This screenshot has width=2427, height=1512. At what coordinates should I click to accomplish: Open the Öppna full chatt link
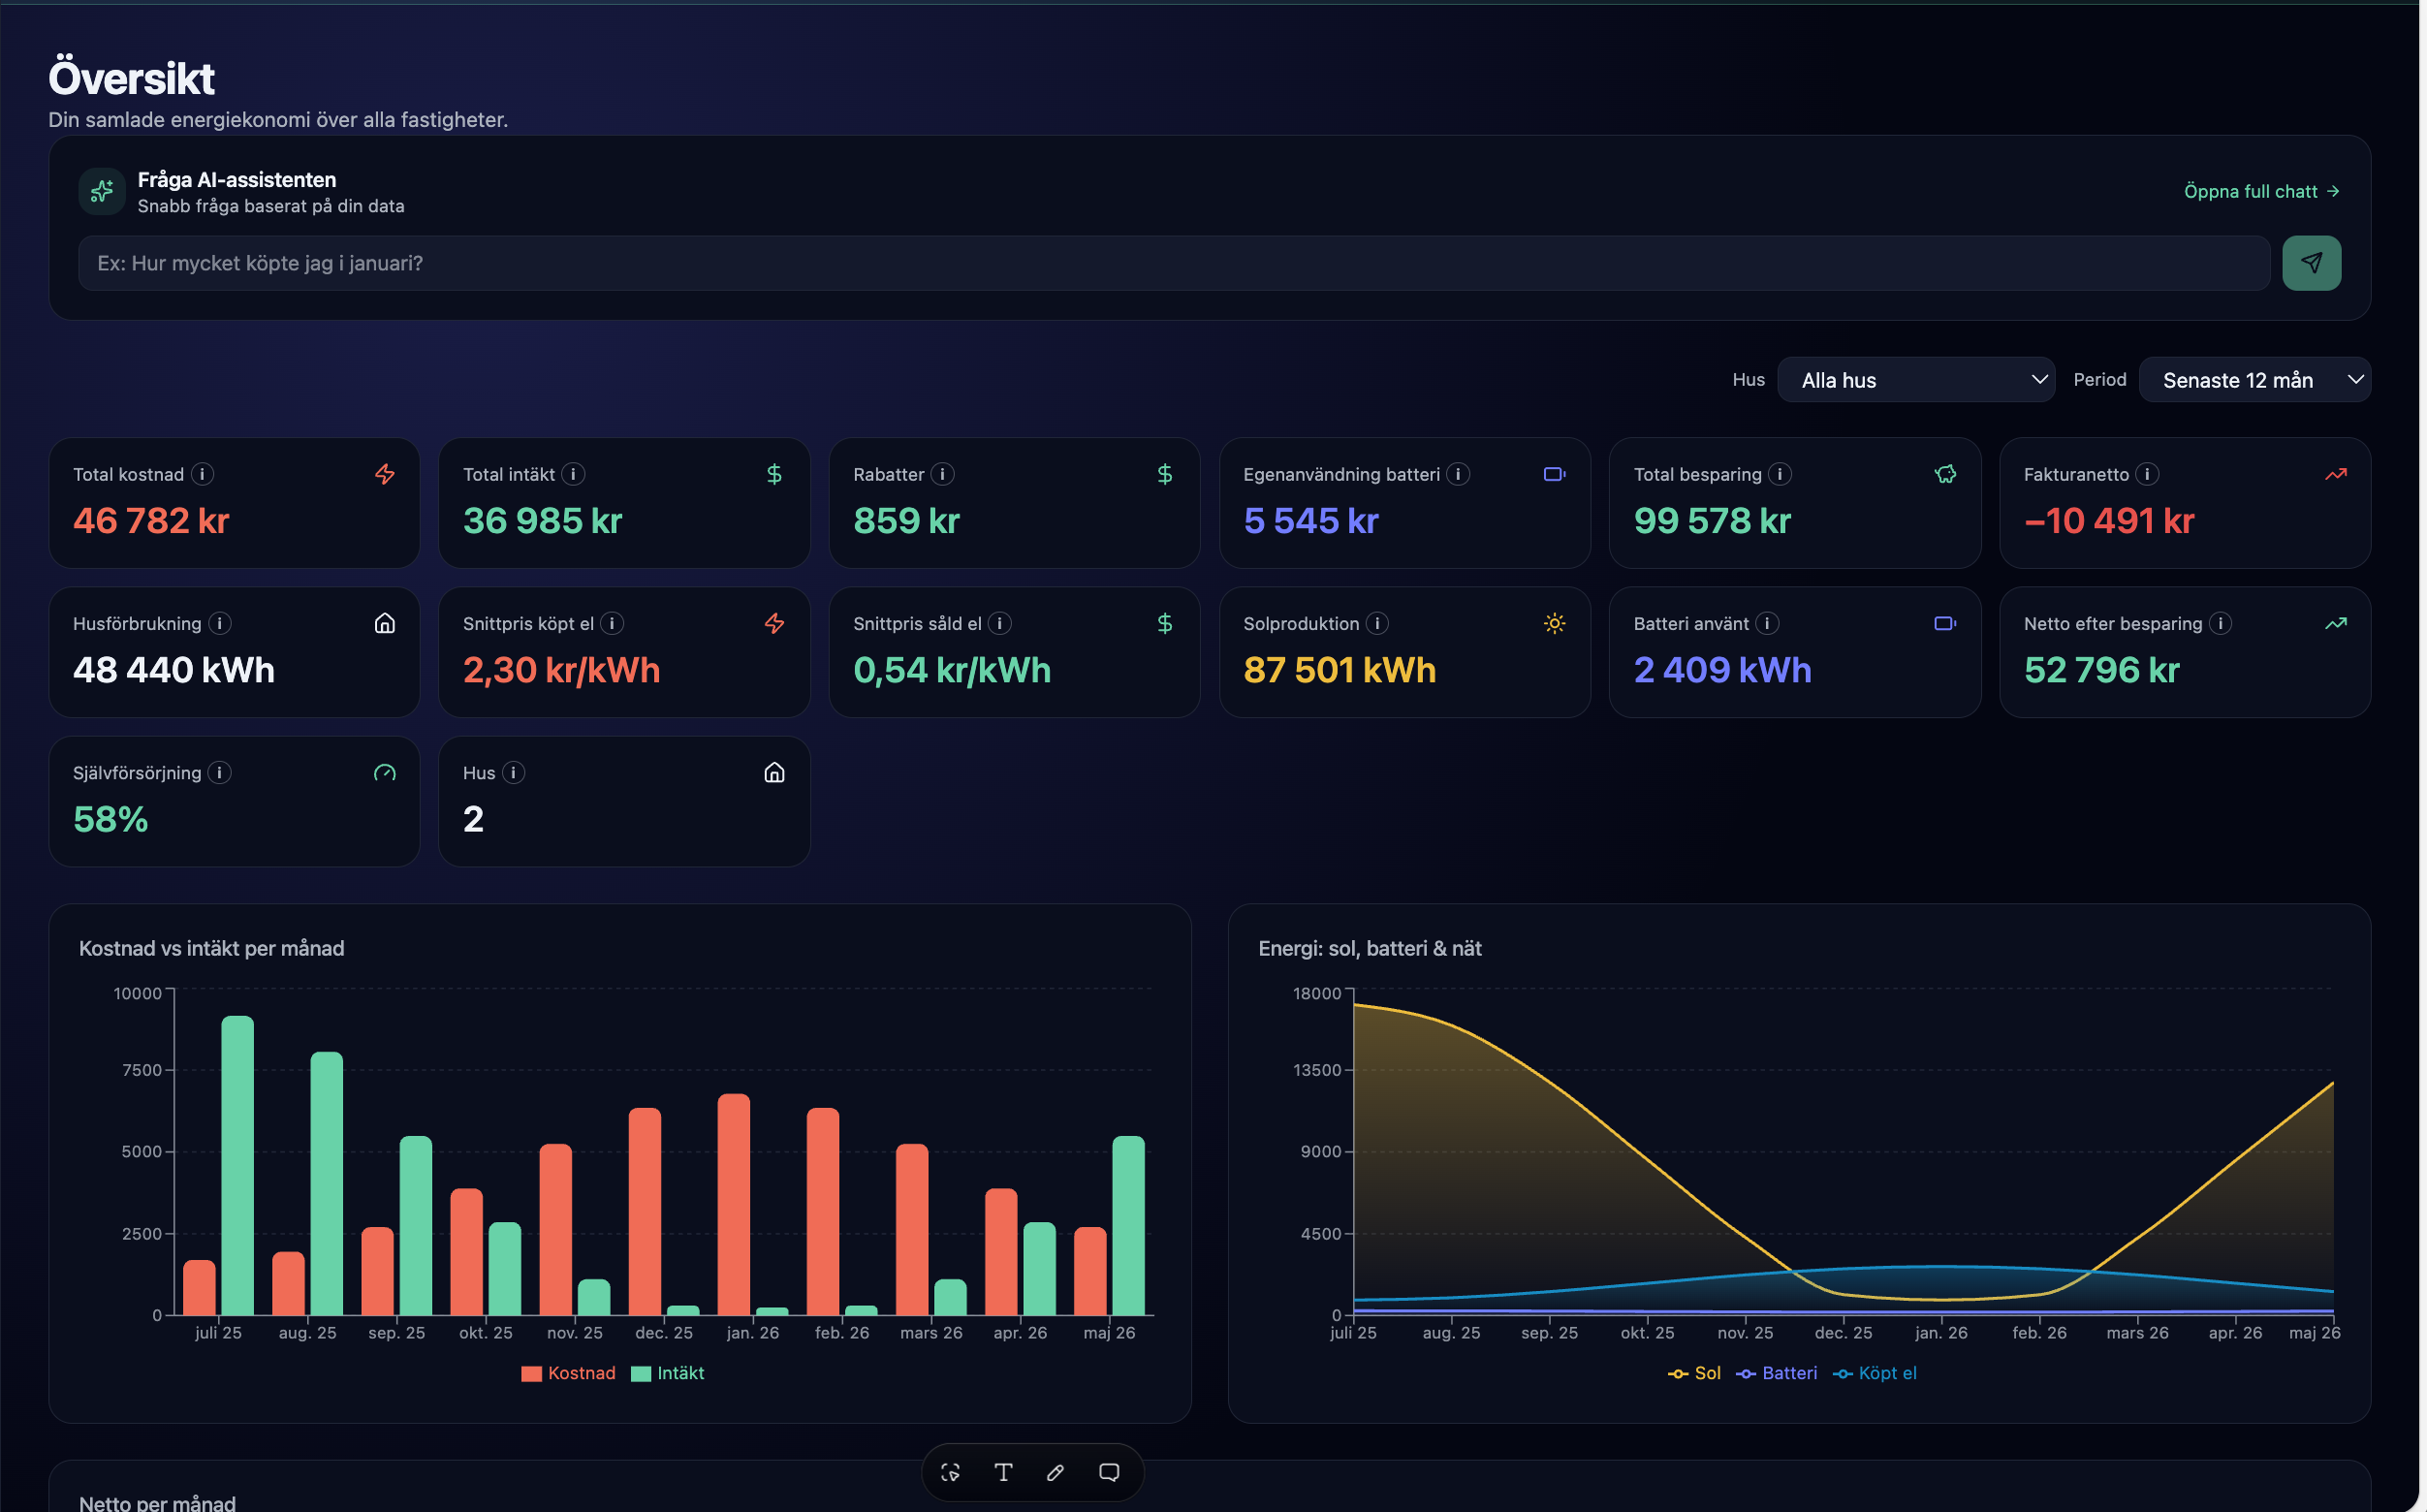point(2261,191)
